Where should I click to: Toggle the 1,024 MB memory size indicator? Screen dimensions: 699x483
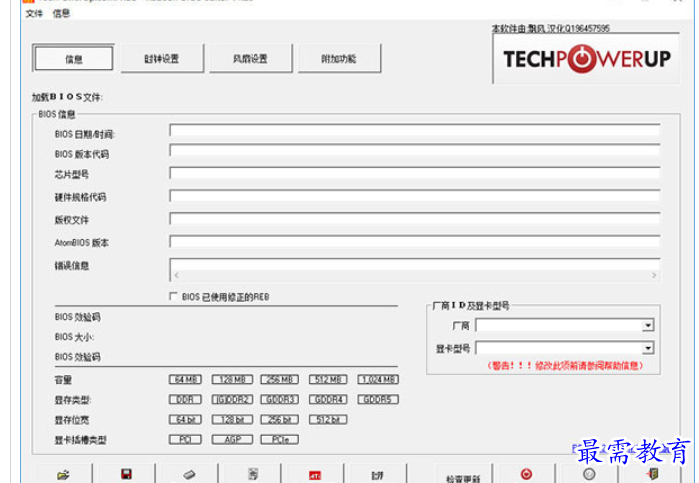pyautogui.click(x=378, y=380)
